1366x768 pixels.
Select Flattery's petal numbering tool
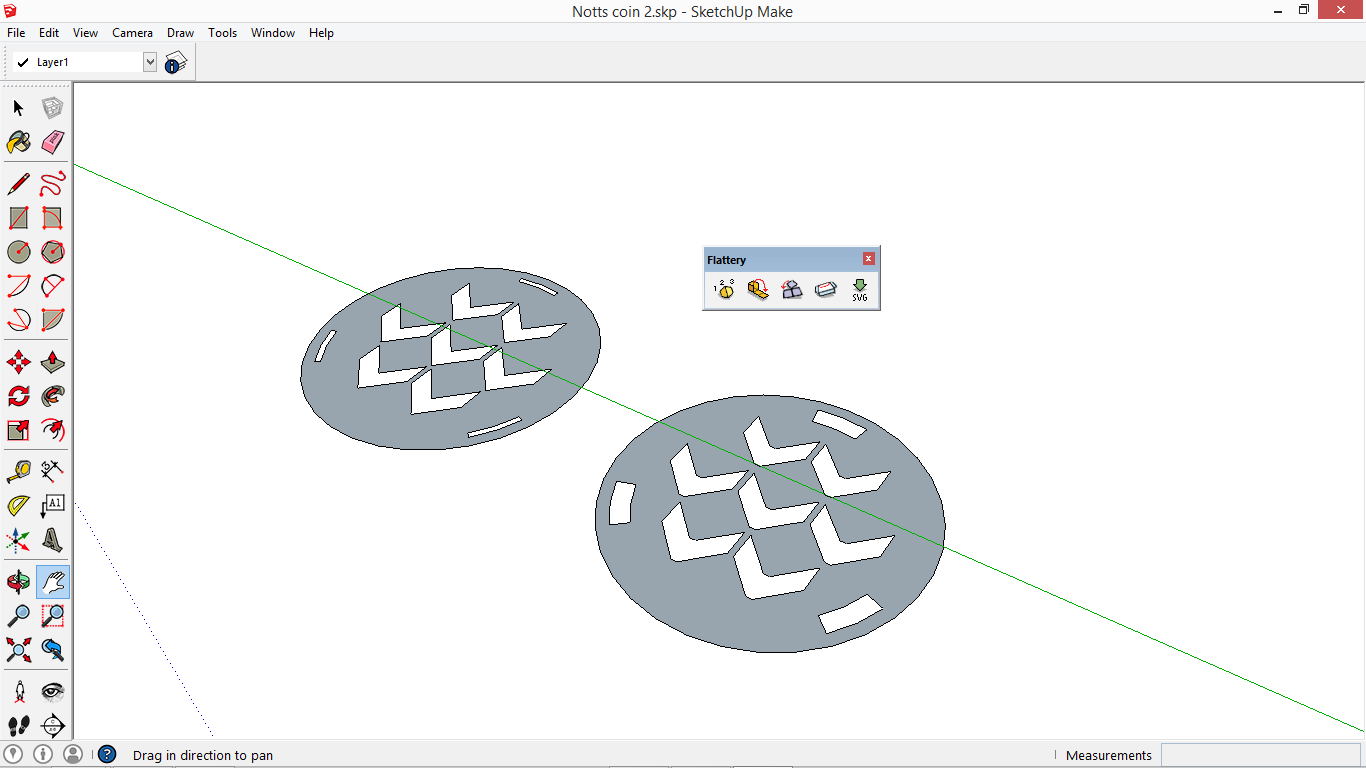pyautogui.click(x=723, y=289)
